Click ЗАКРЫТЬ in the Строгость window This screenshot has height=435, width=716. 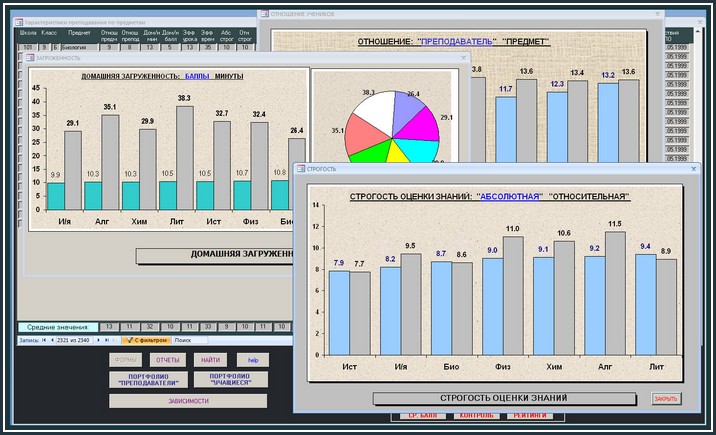665,398
